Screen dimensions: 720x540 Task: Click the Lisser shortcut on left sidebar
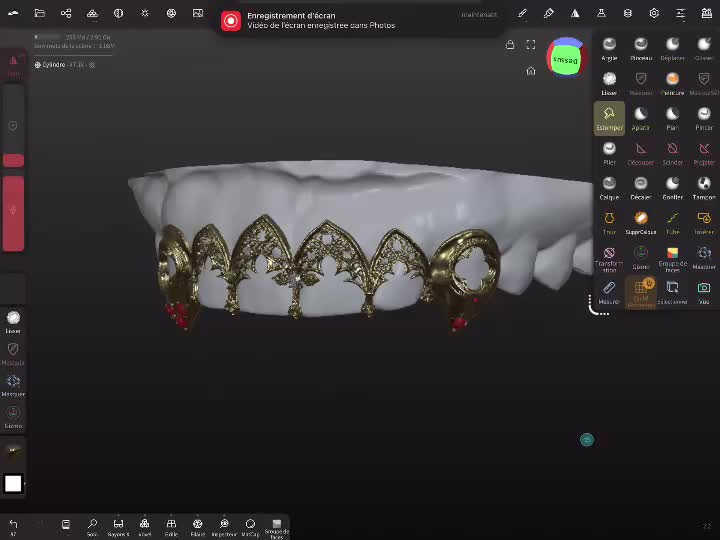pyautogui.click(x=13, y=321)
